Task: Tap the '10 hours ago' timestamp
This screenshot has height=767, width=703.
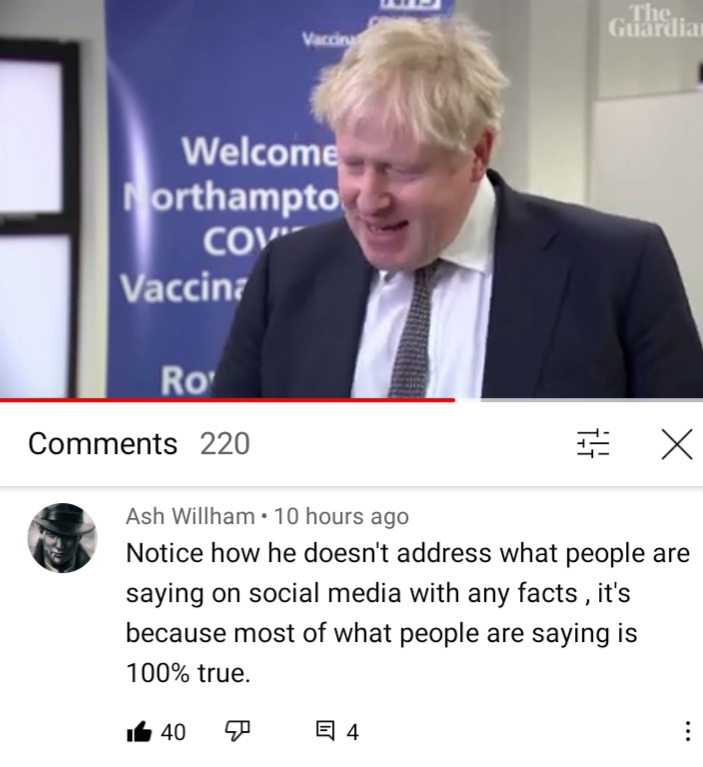Action: (341, 516)
